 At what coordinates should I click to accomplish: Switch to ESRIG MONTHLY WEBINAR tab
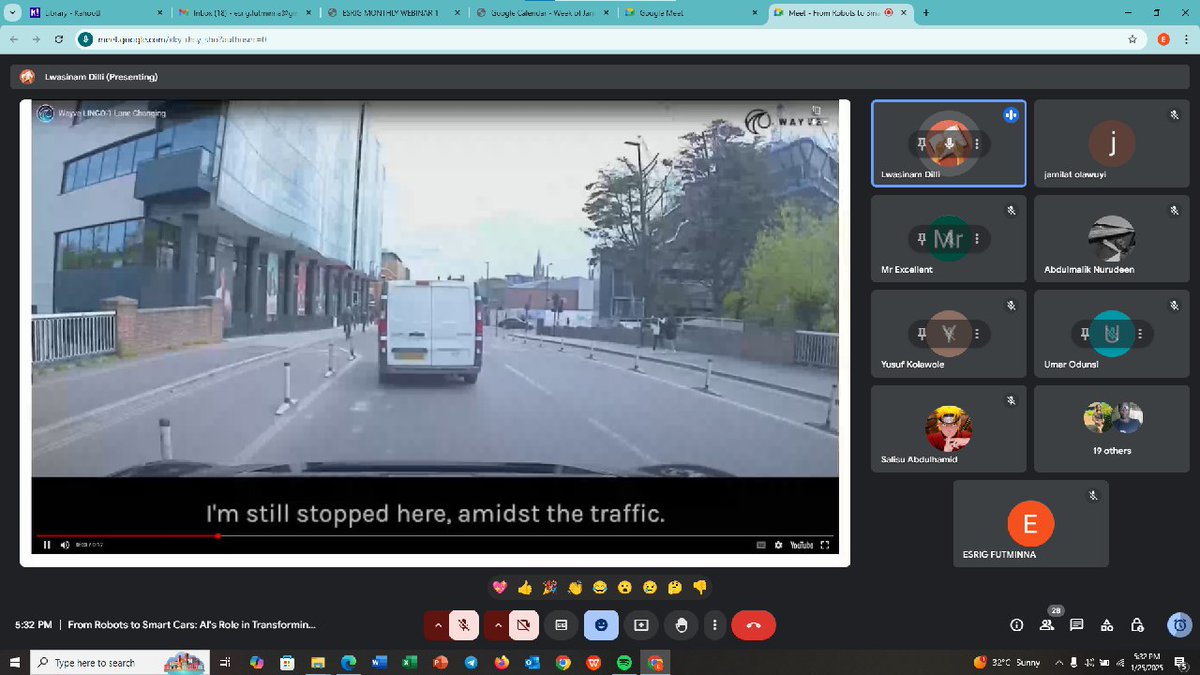click(x=395, y=12)
